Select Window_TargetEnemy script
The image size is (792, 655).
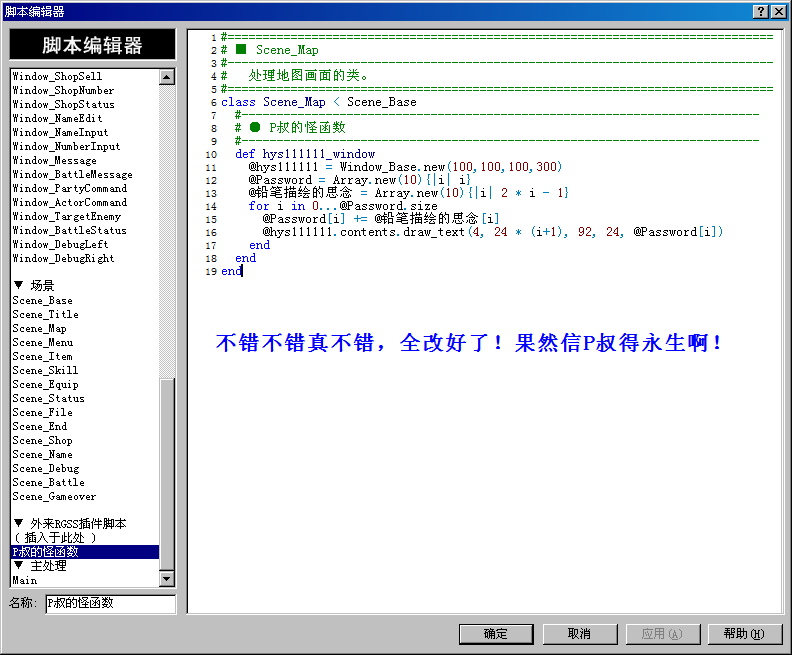click(67, 217)
